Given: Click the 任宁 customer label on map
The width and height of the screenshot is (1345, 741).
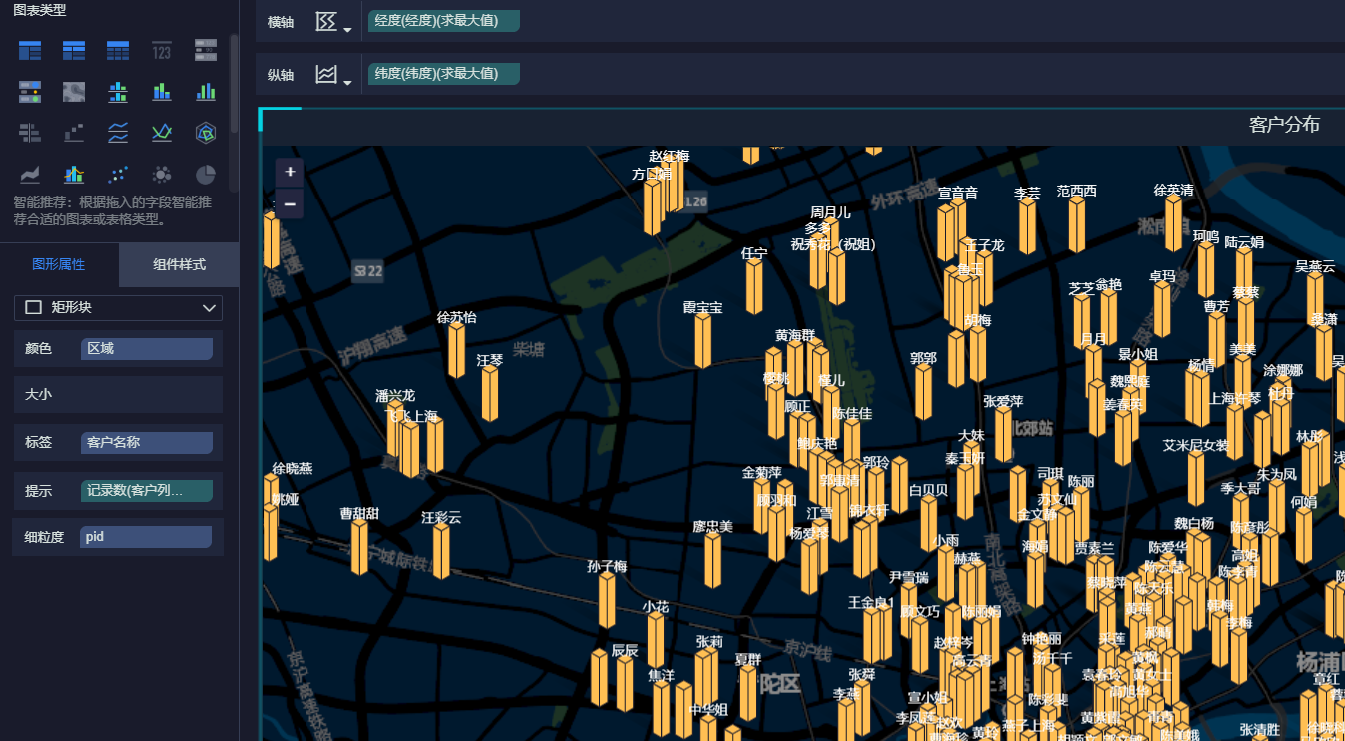Looking at the screenshot, I should tap(754, 253).
